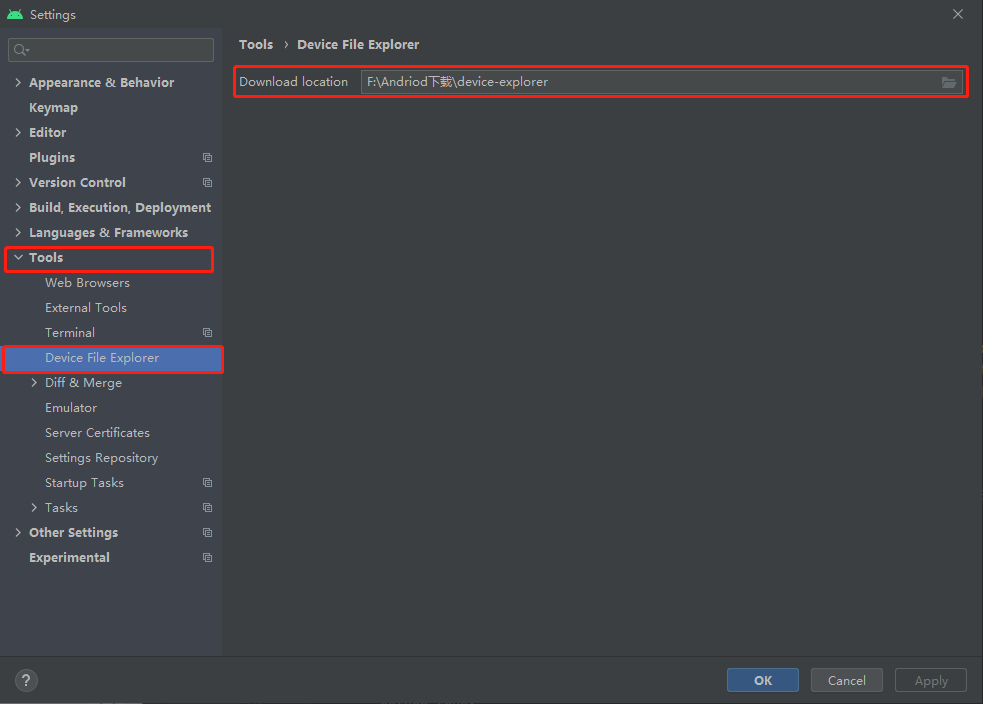Screen dimensions: 983x704
Task: Select Appearance & Behavior label
Action: (x=102, y=83)
